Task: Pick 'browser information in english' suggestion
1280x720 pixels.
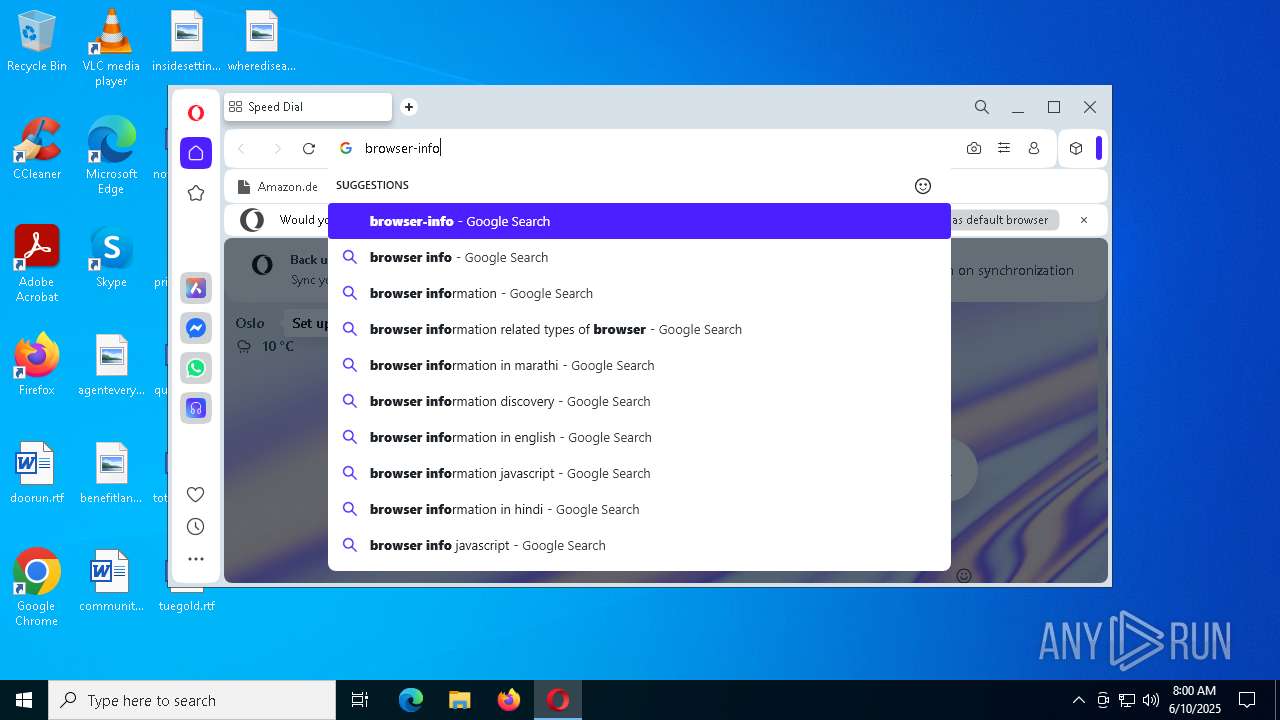Action: tap(639, 437)
